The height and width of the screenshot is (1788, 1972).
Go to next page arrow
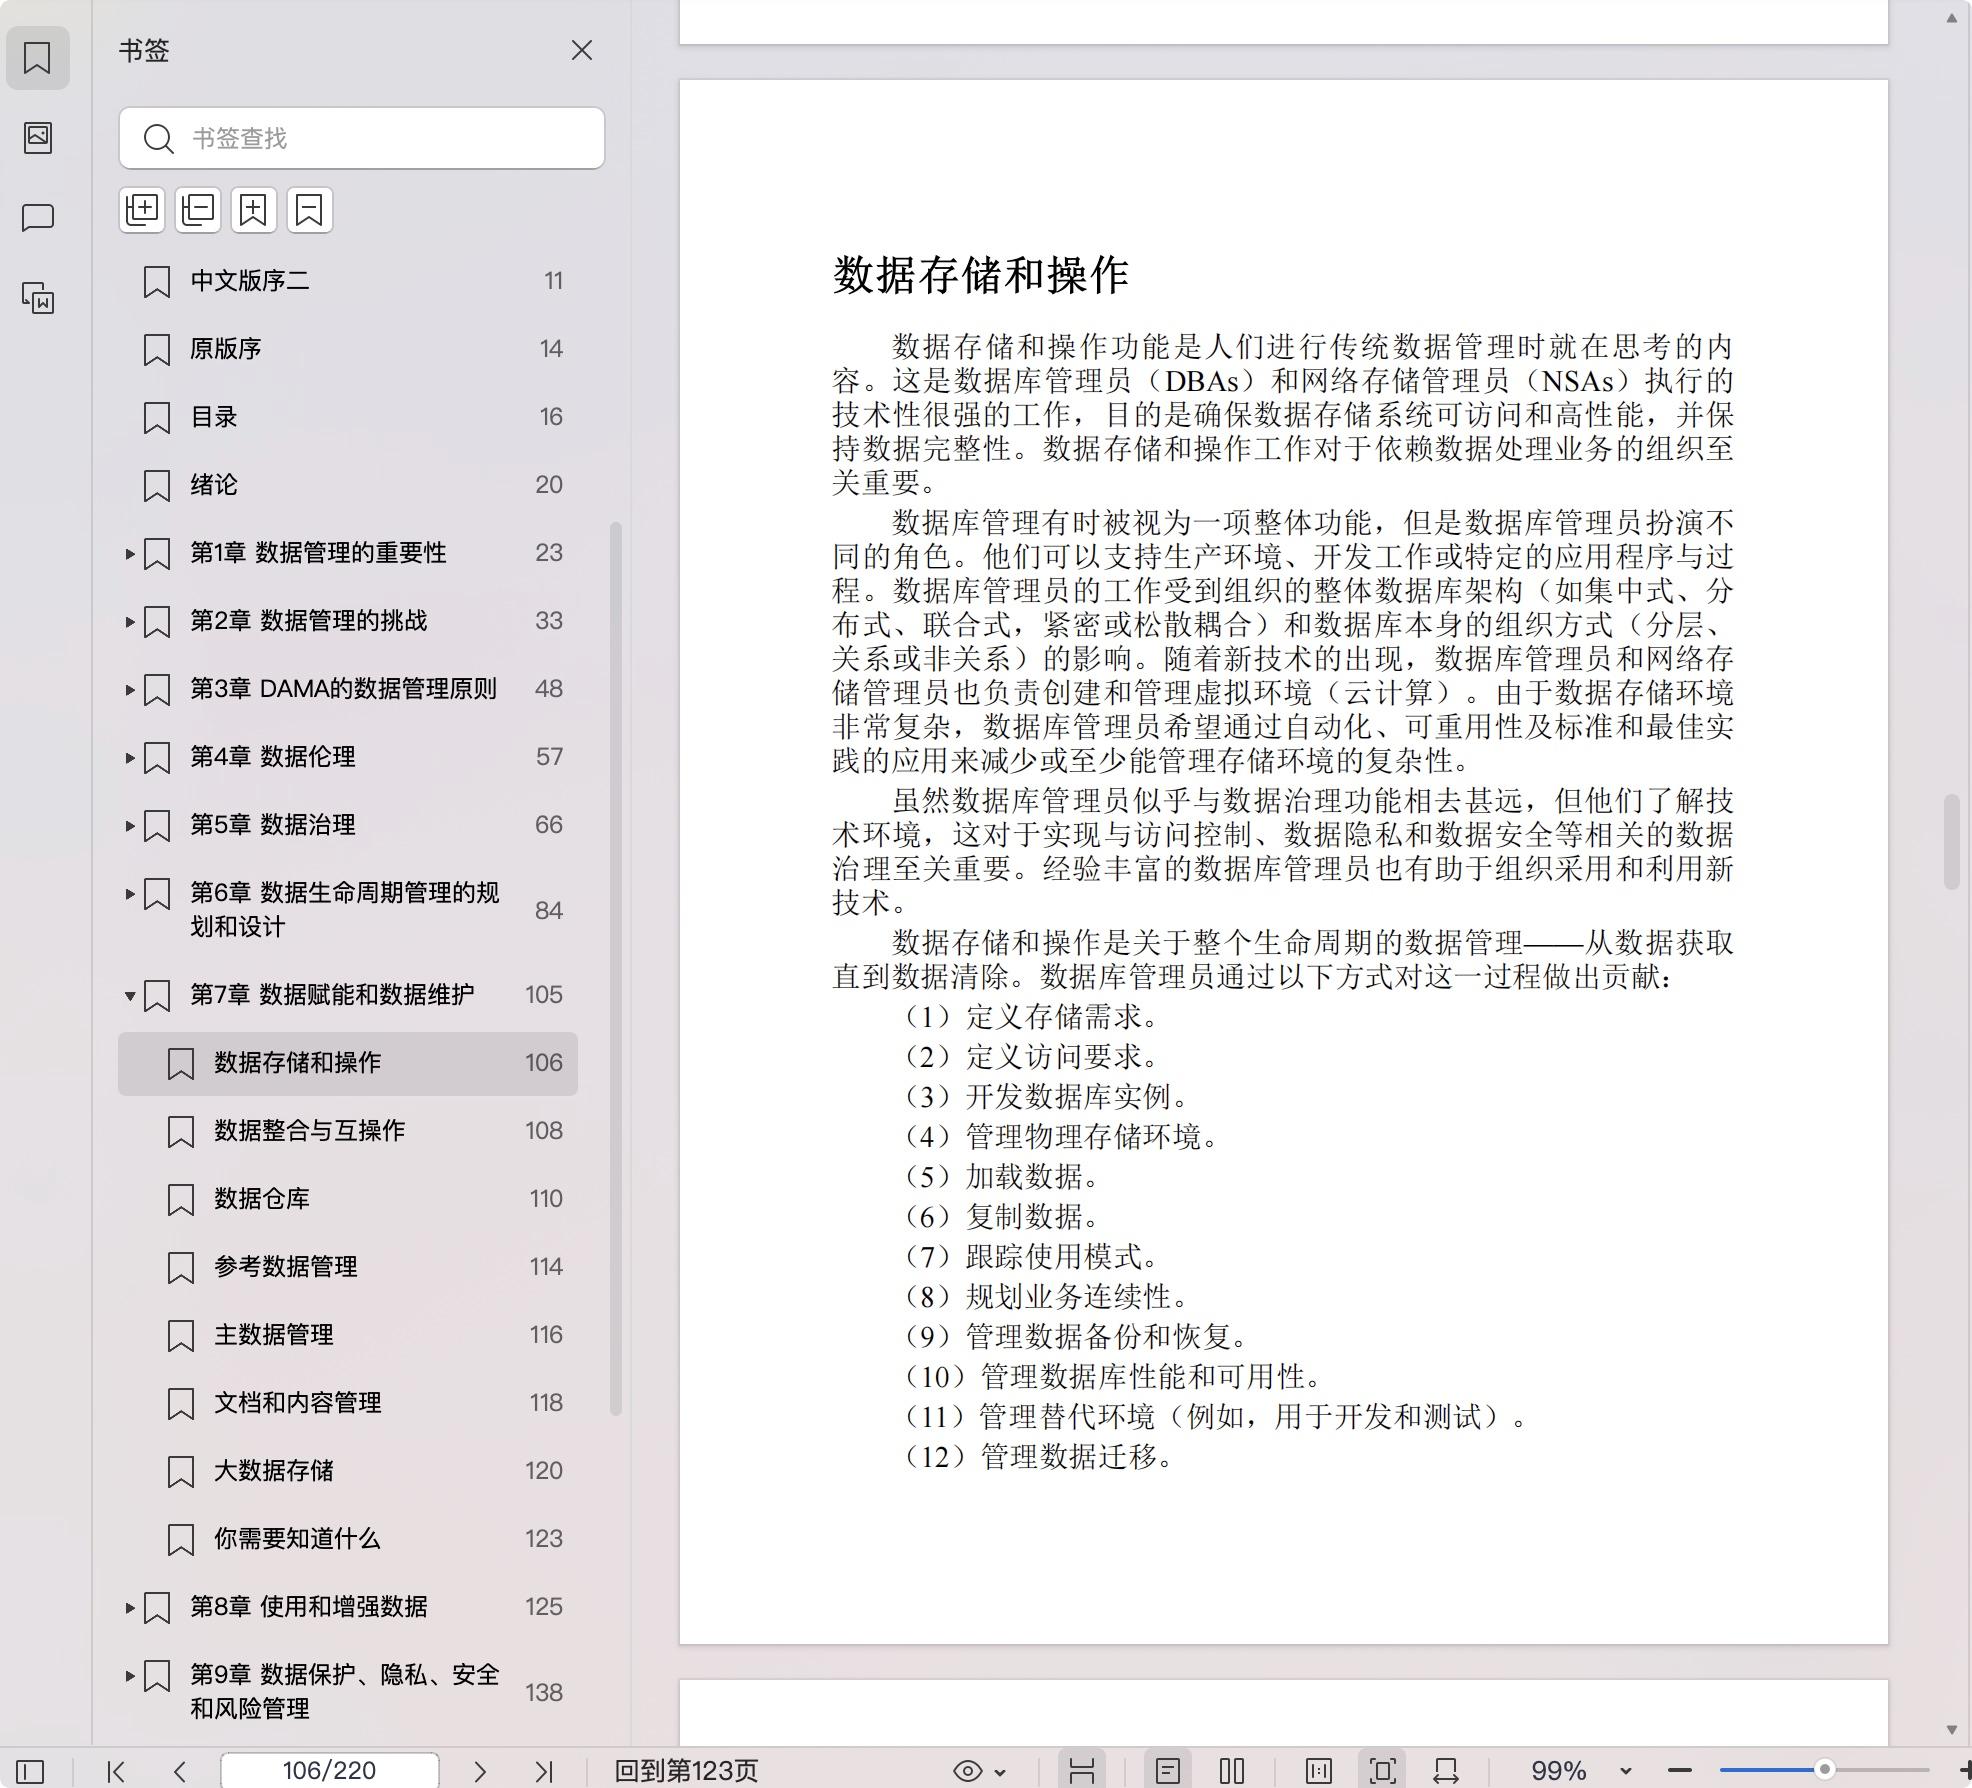[480, 1771]
